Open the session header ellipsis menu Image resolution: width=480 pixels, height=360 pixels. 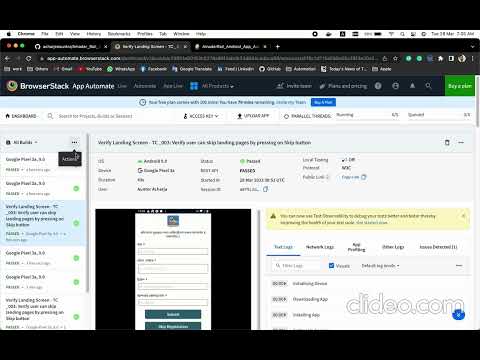(x=461, y=142)
